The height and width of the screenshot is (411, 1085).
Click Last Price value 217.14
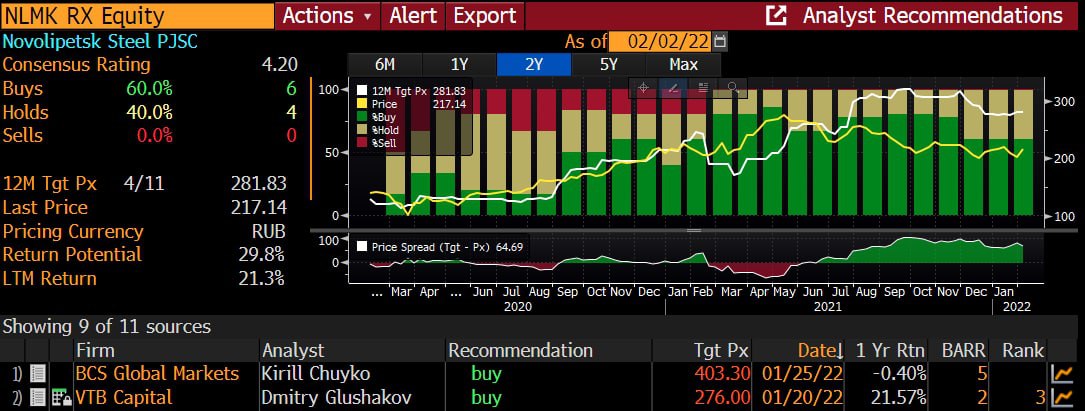pos(258,208)
